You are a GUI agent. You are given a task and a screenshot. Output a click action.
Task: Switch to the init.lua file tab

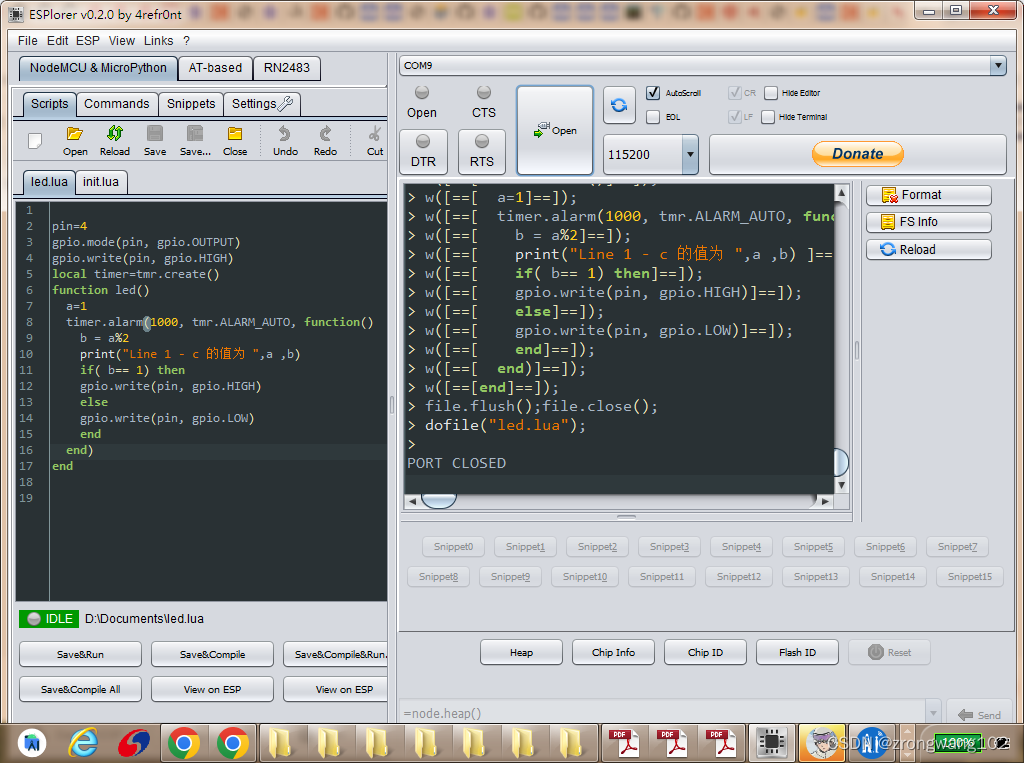click(101, 182)
